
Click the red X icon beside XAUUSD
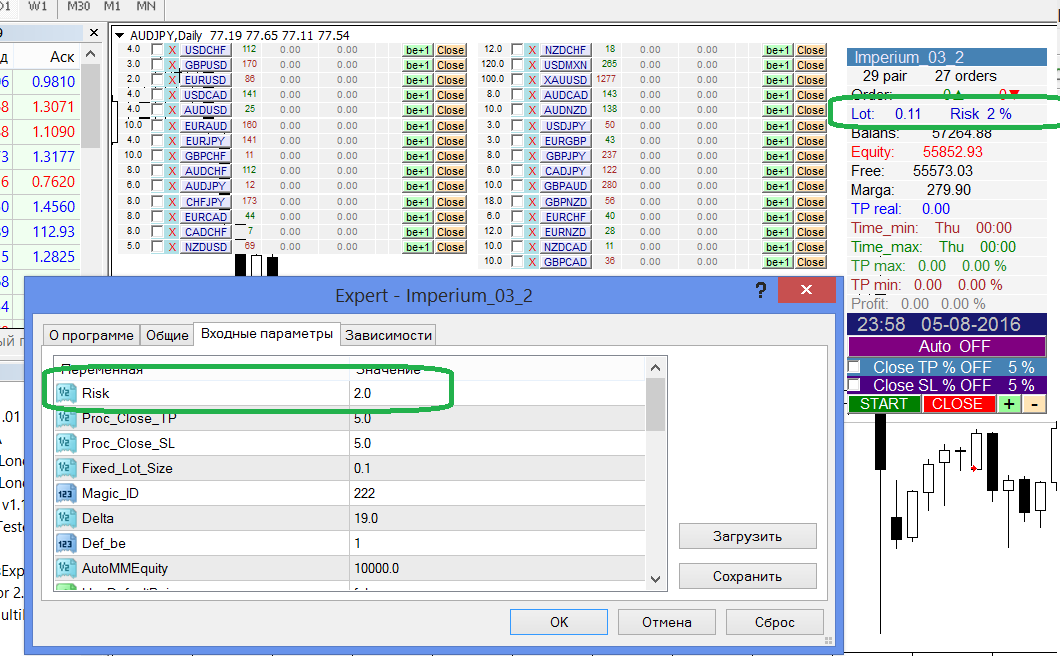click(533, 80)
